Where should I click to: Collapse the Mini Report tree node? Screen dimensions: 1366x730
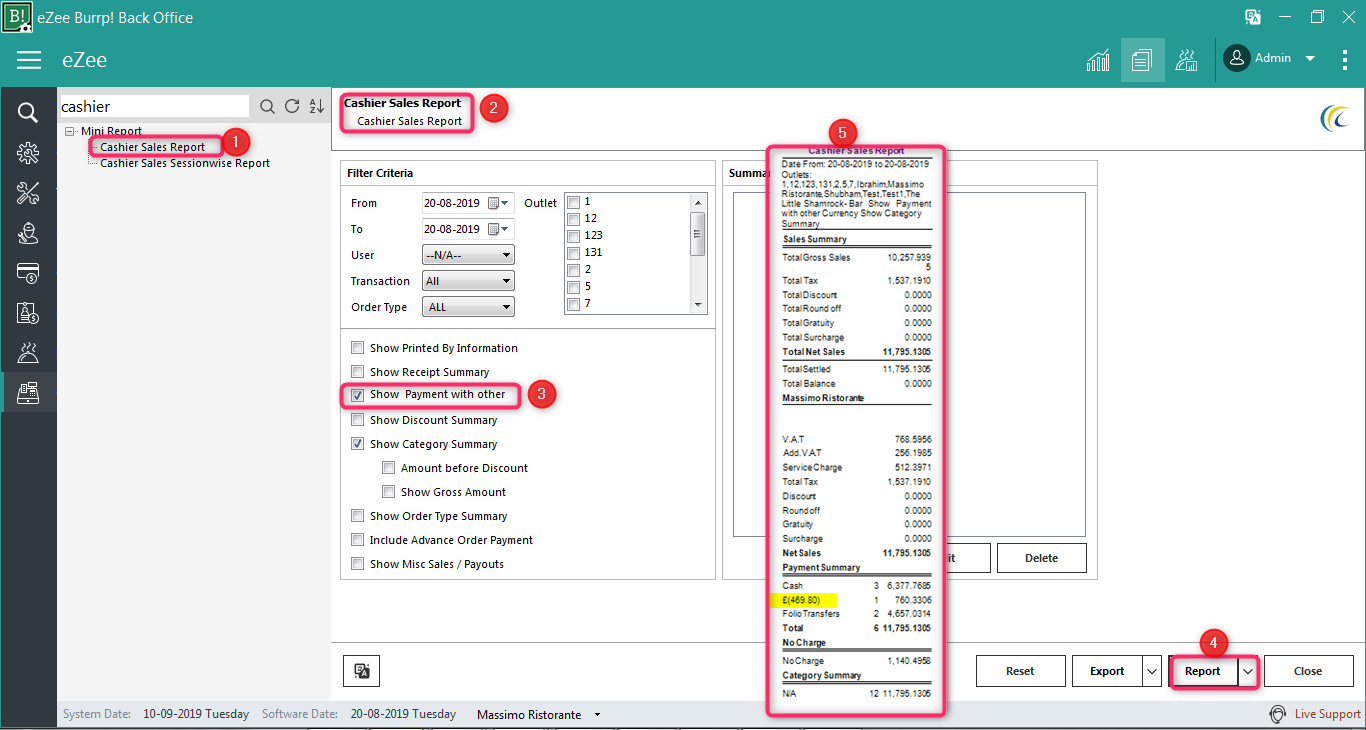(69, 131)
